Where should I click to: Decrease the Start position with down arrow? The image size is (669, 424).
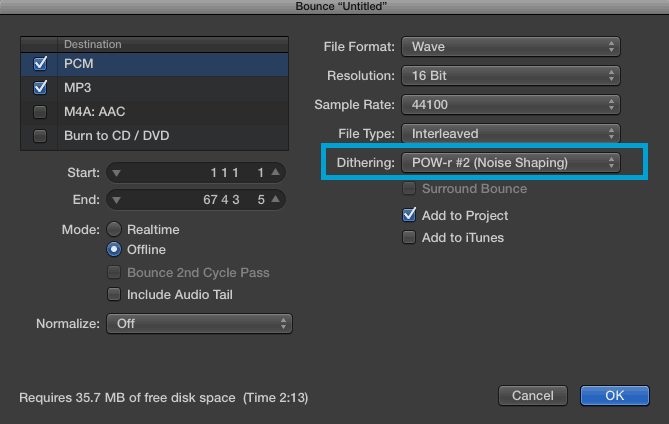pyautogui.click(x=116, y=173)
